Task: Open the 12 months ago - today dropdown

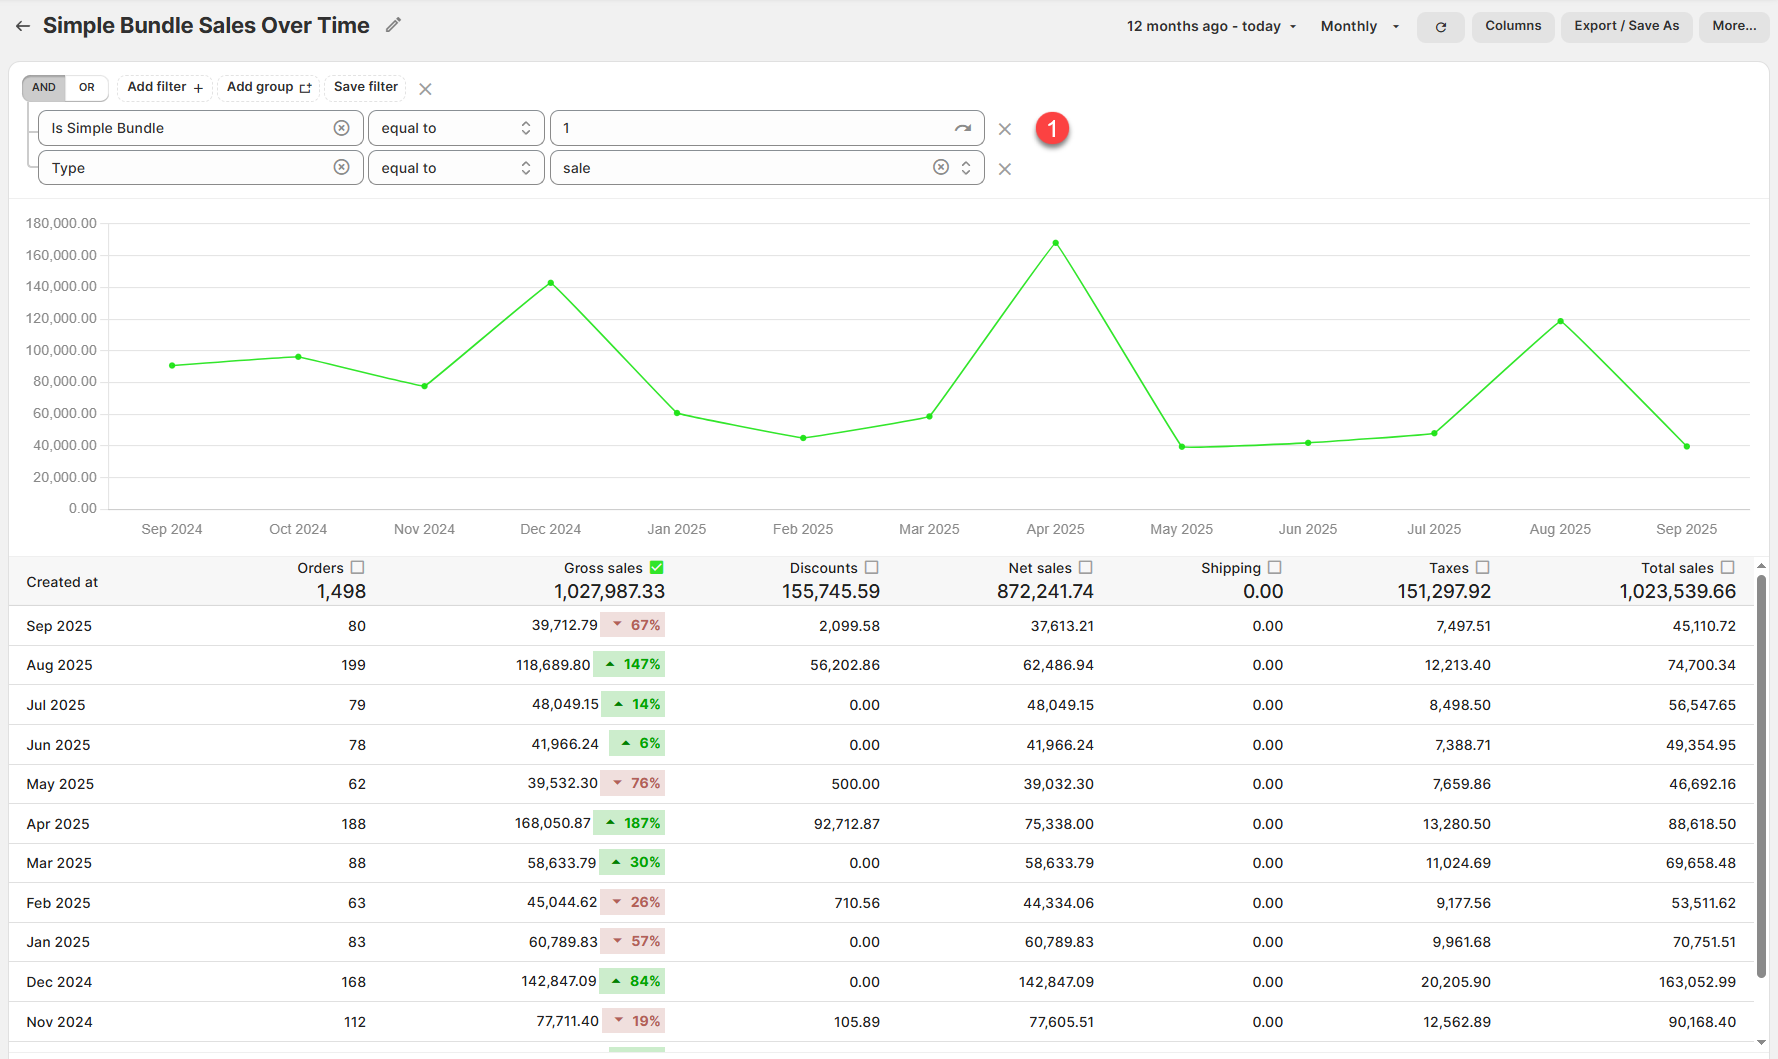Action: pyautogui.click(x=1211, y=26)
